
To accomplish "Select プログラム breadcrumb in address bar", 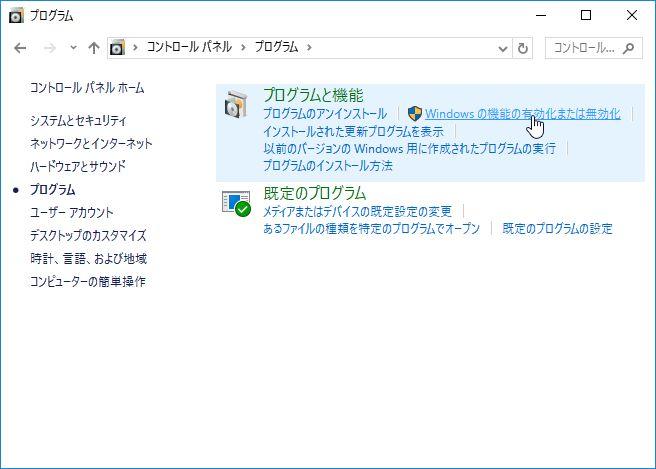I will 277,47.
